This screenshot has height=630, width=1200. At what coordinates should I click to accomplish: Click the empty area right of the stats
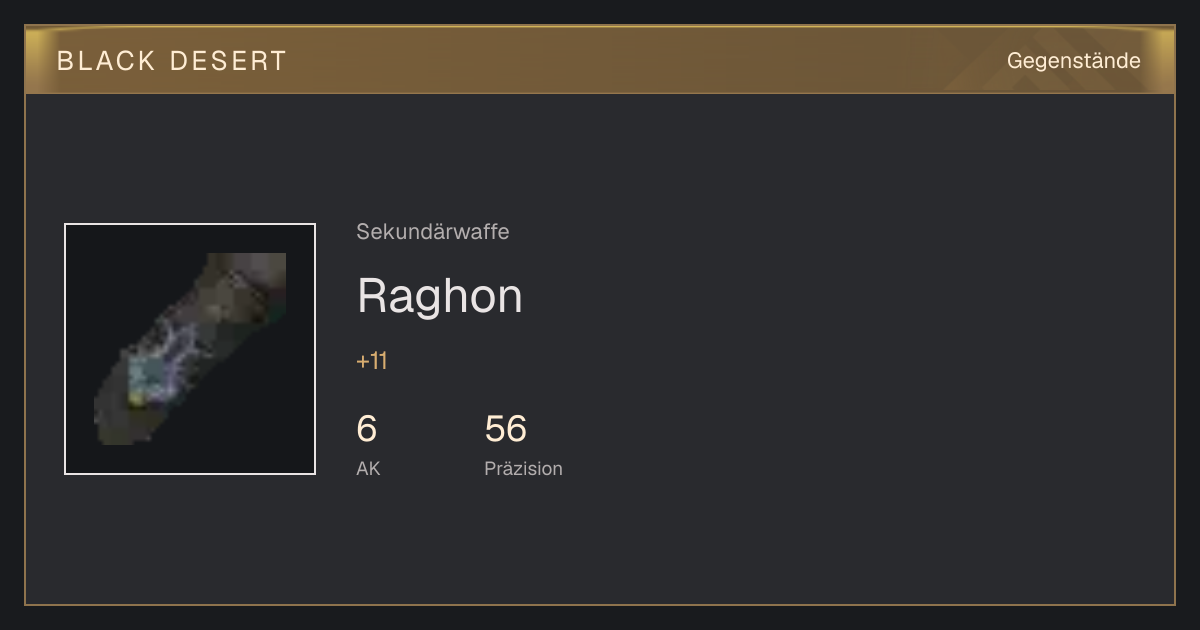[x=850, y=440]
